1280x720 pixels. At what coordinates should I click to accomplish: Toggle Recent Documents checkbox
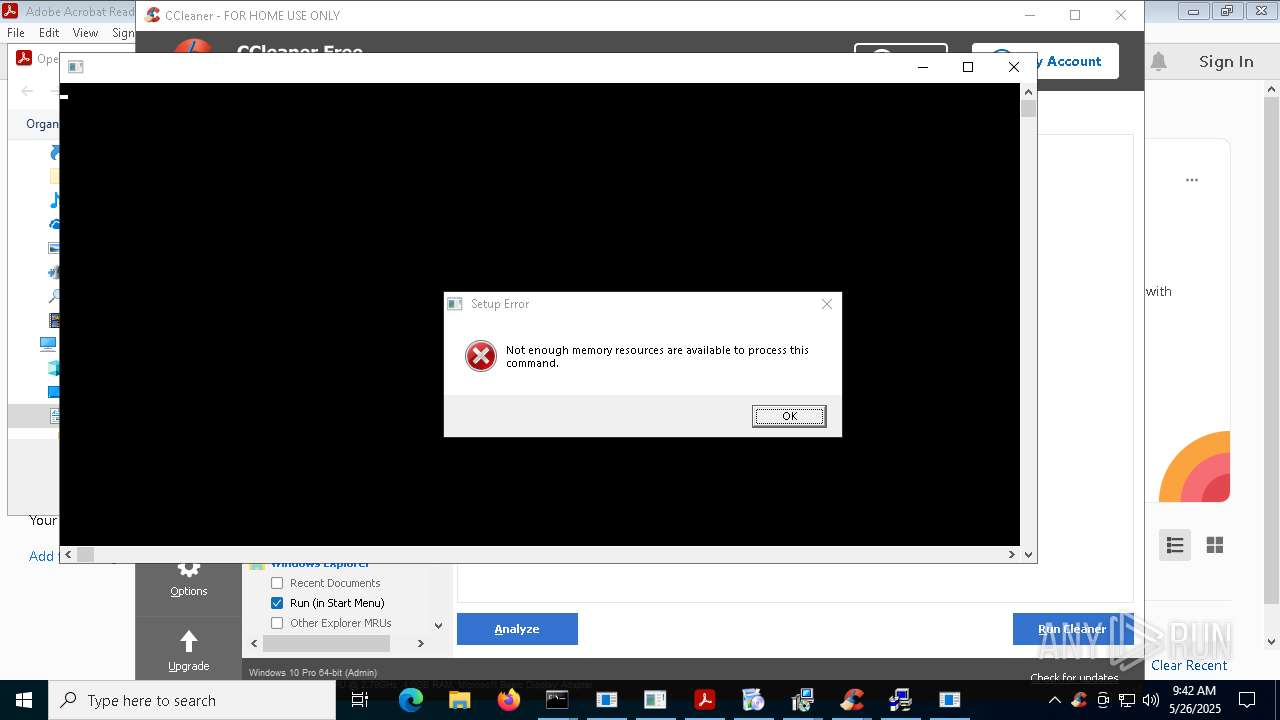point(277,583)
